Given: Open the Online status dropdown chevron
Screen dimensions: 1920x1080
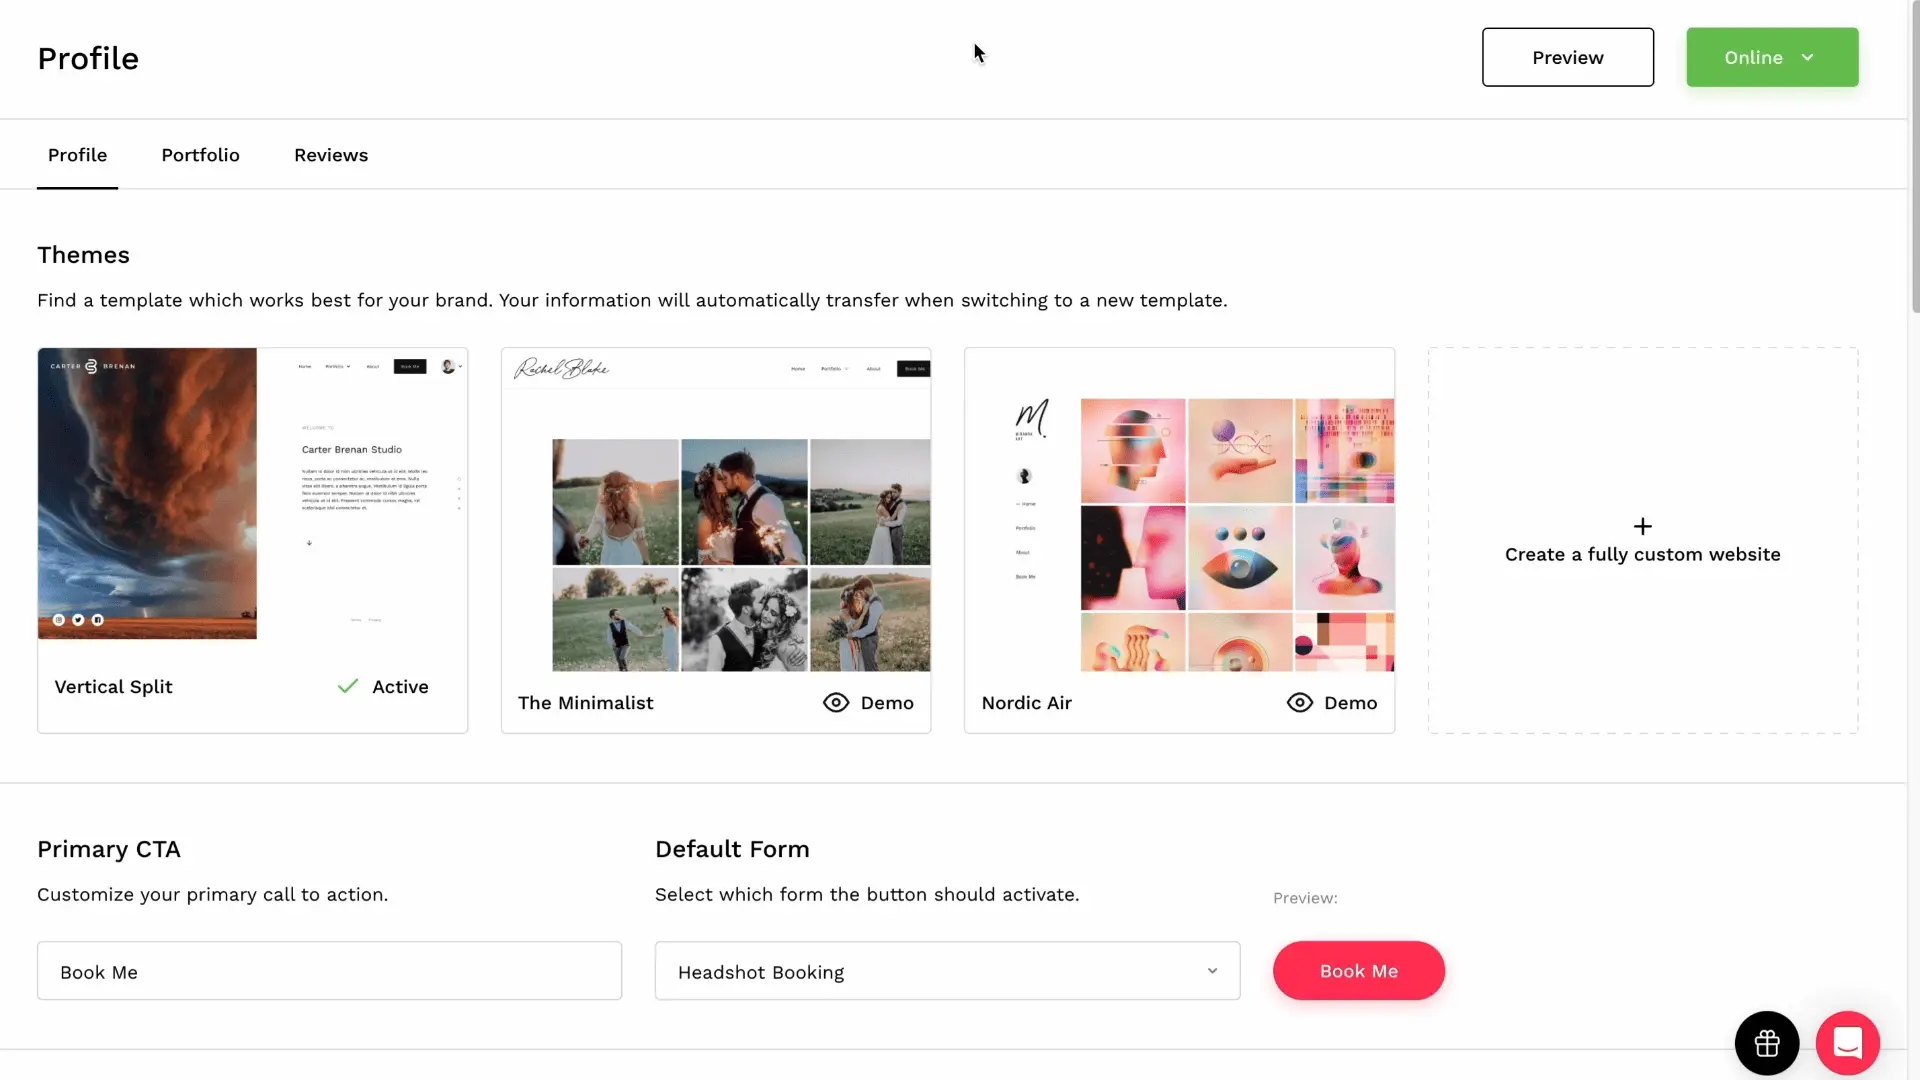Looking at the screenshot, I should tap(1809, 57).
